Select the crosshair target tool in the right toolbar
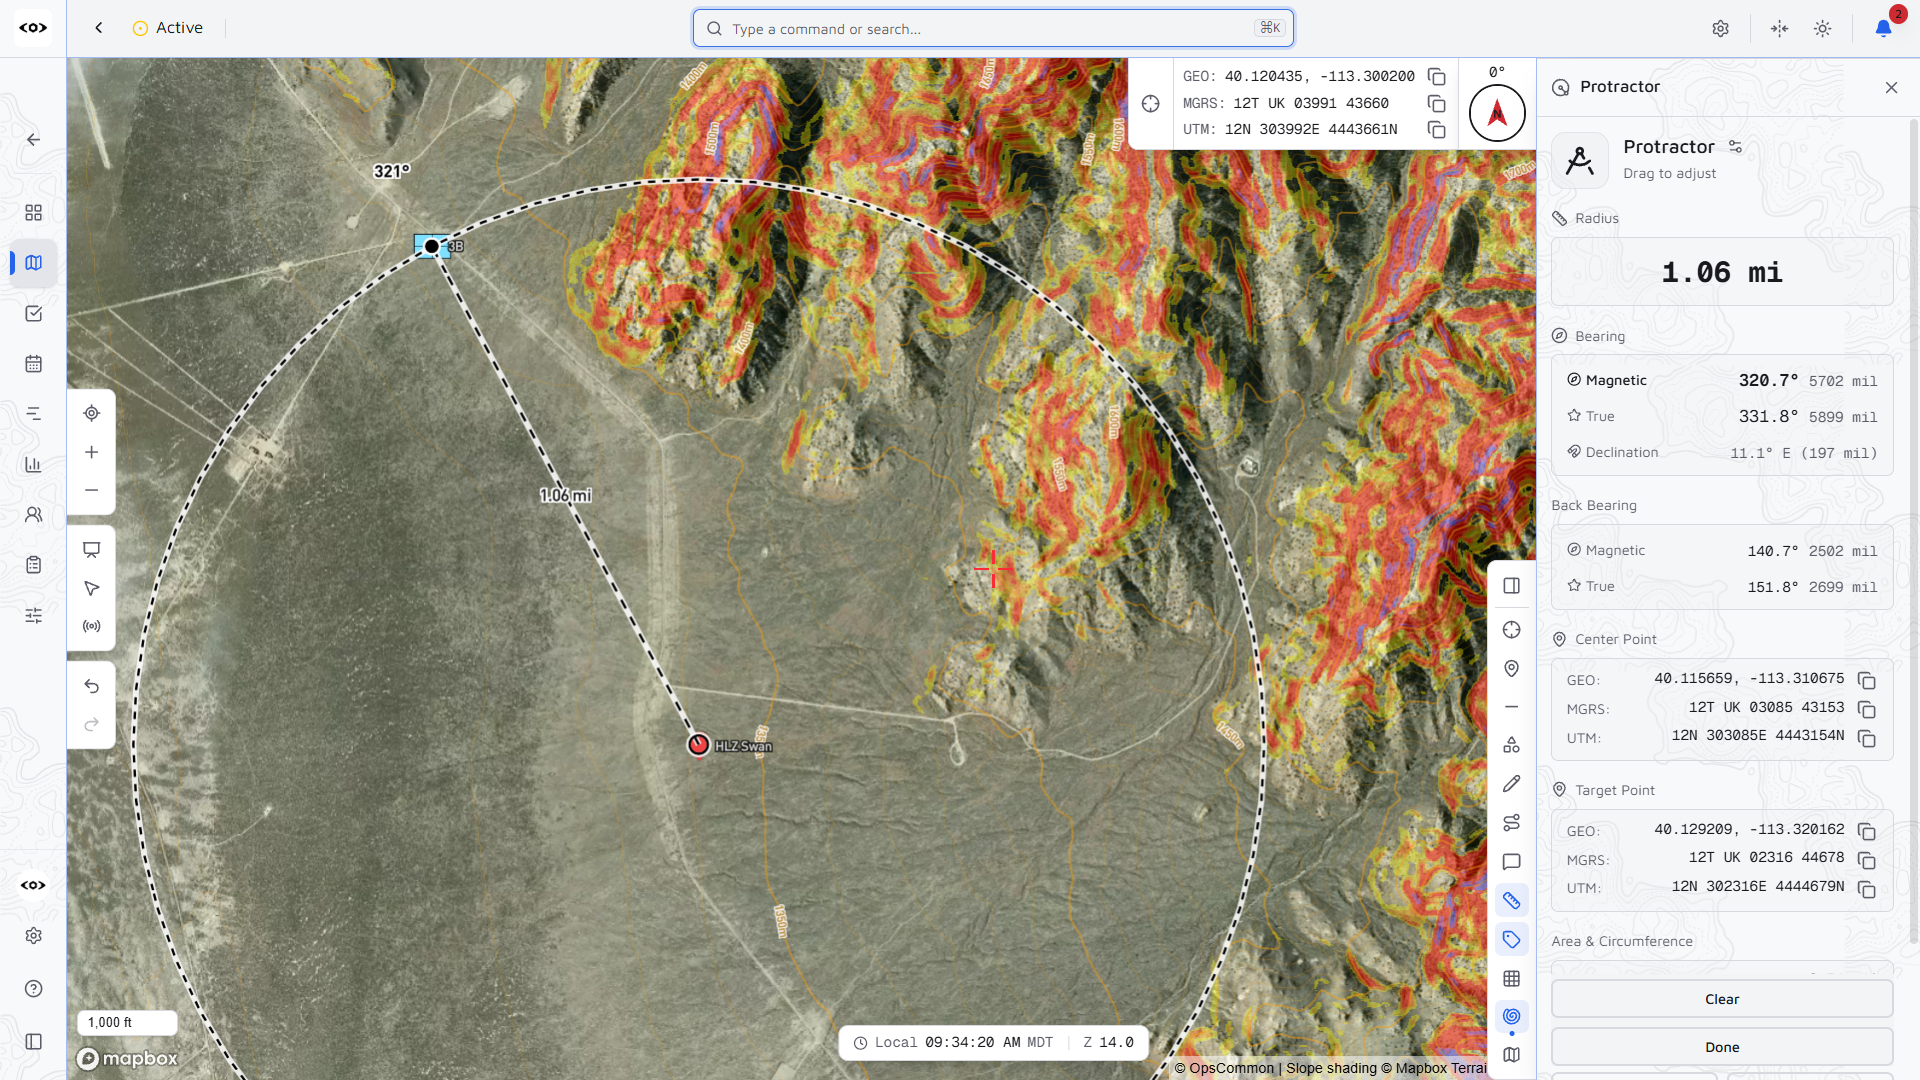Image resolution: width=1920 pixels, height=1080 pixels. (1511, 629)
